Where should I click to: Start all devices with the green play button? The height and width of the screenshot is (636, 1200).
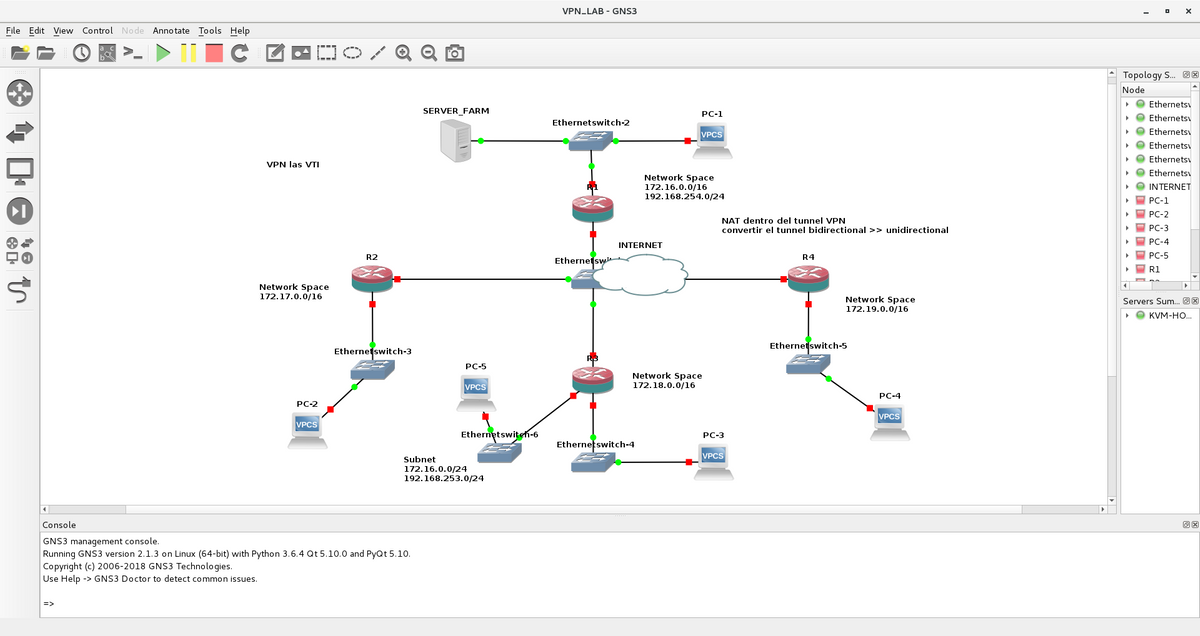(x=163, y=52)
